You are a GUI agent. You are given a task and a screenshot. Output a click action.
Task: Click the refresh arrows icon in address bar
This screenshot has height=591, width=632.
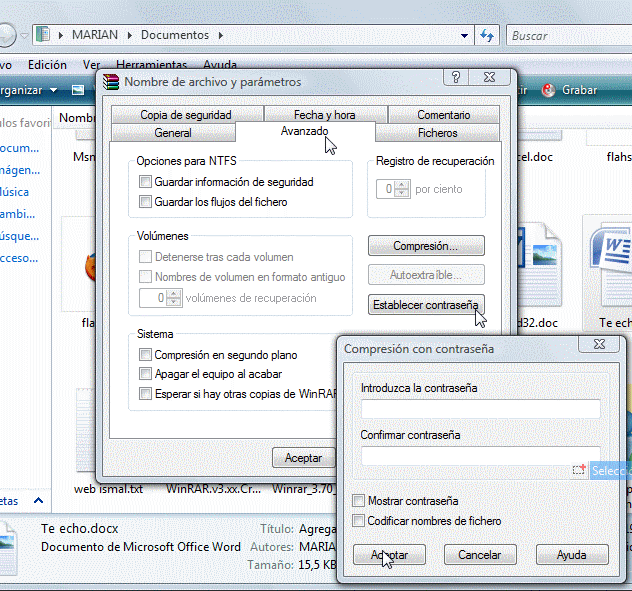click(487, 36)
